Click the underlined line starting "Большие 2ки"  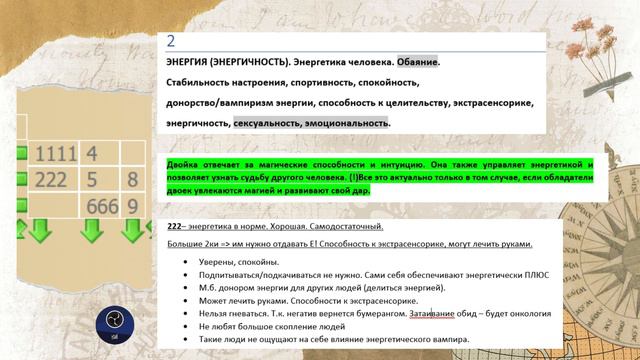coord(350,244)
